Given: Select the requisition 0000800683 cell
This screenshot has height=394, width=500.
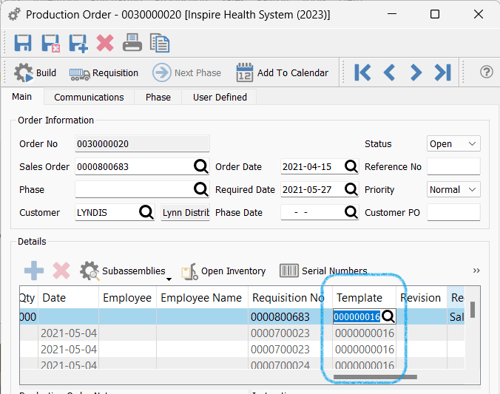Looking at the screenshot, I should pyautogui.click(x=290, y=317).
